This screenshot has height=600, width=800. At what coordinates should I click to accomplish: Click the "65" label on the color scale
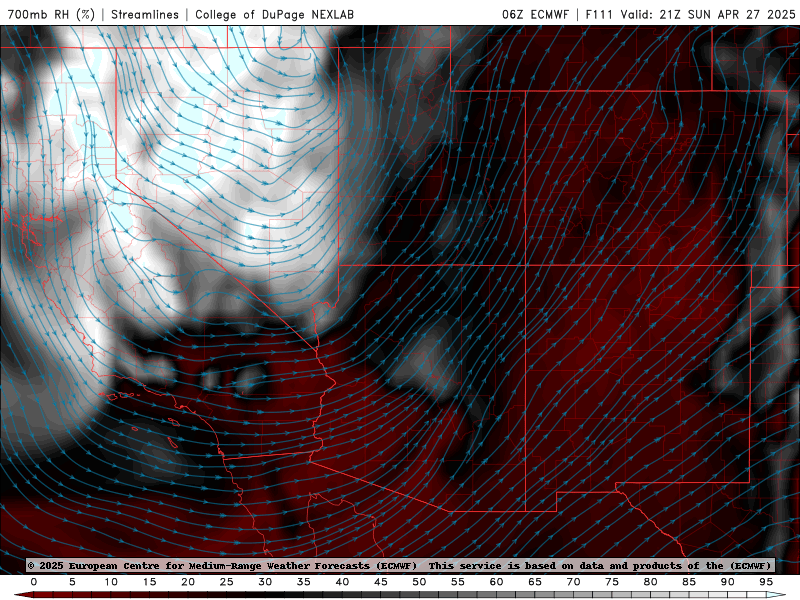(x=535, y=582)
